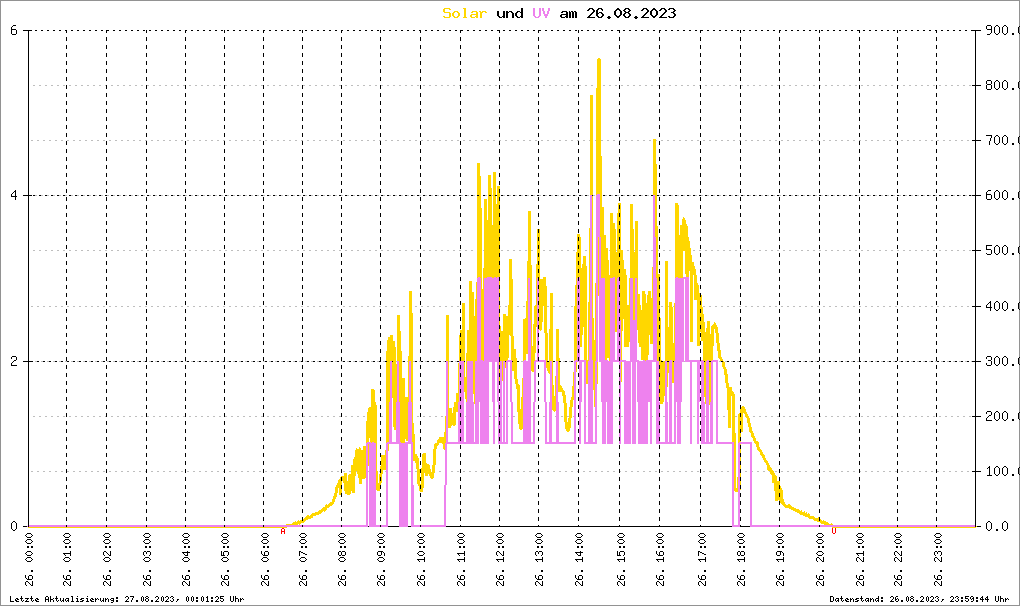Click the "Letzte Aktualisierung" timestamp text
The height and width of the screenshot is (606, 1020).
click(126, 598)
